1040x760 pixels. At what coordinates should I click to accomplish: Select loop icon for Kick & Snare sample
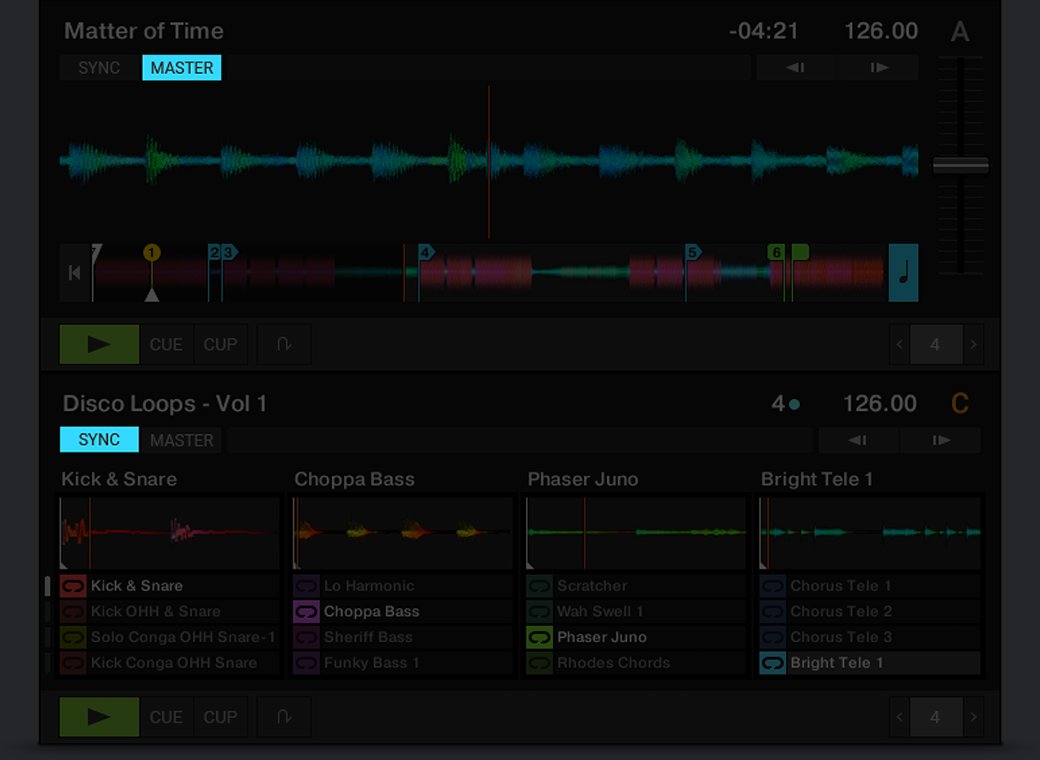pos(73,586)
